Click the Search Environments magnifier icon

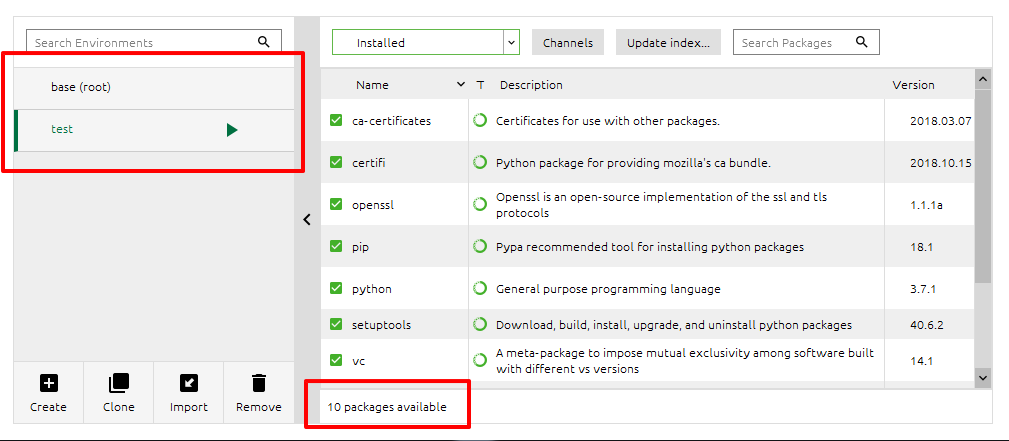point(264,42)
